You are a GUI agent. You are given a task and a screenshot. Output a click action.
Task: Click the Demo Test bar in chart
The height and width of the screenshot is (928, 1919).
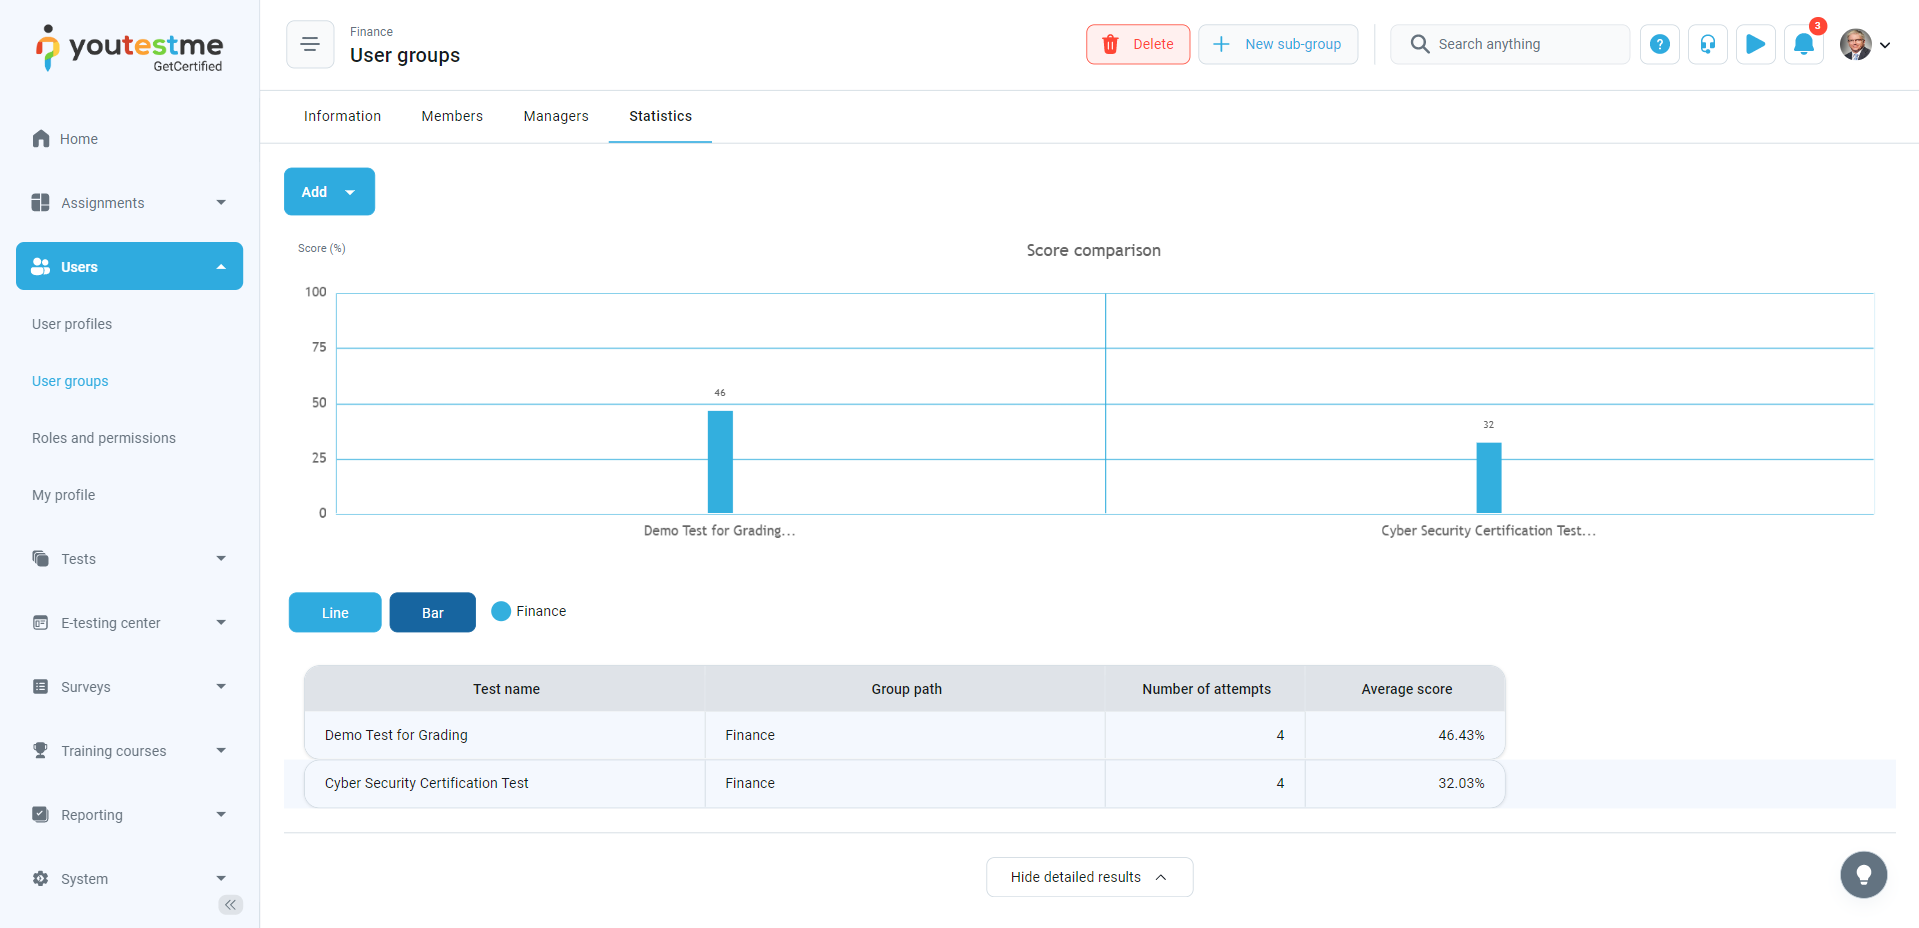click(x=720, y=462)
